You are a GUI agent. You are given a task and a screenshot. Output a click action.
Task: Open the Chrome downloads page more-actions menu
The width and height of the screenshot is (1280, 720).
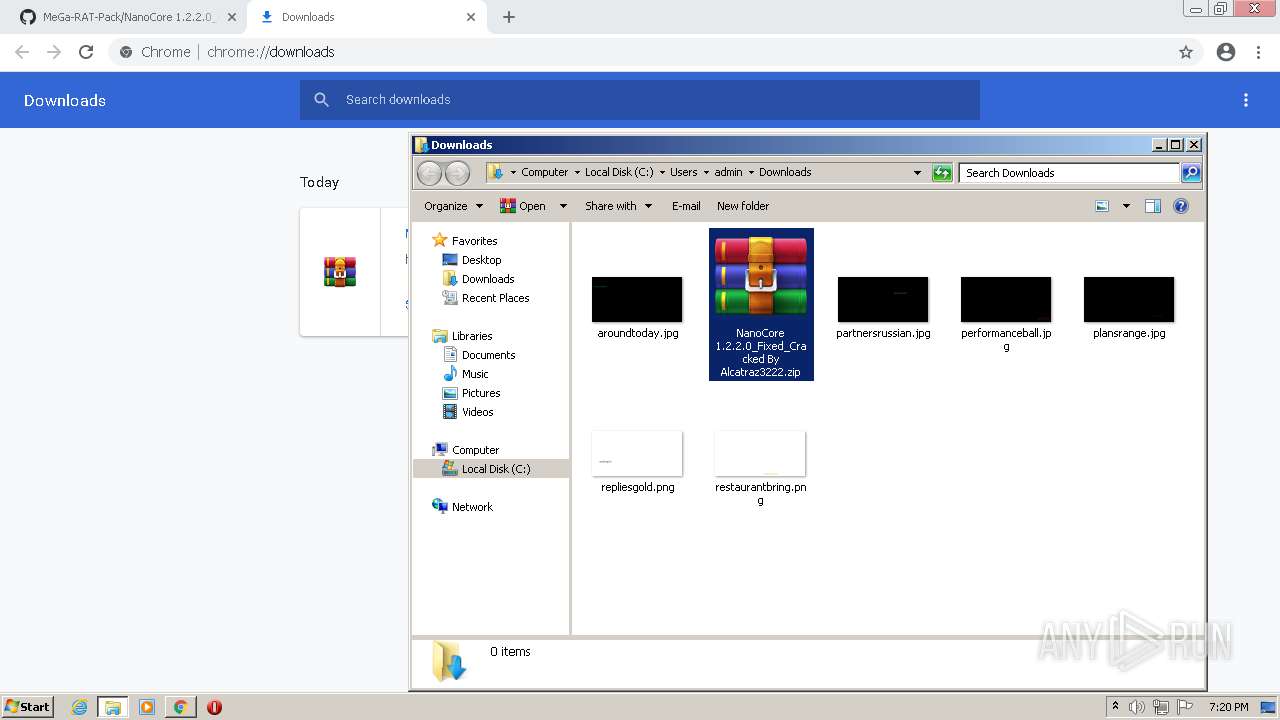click(1246, 100)
